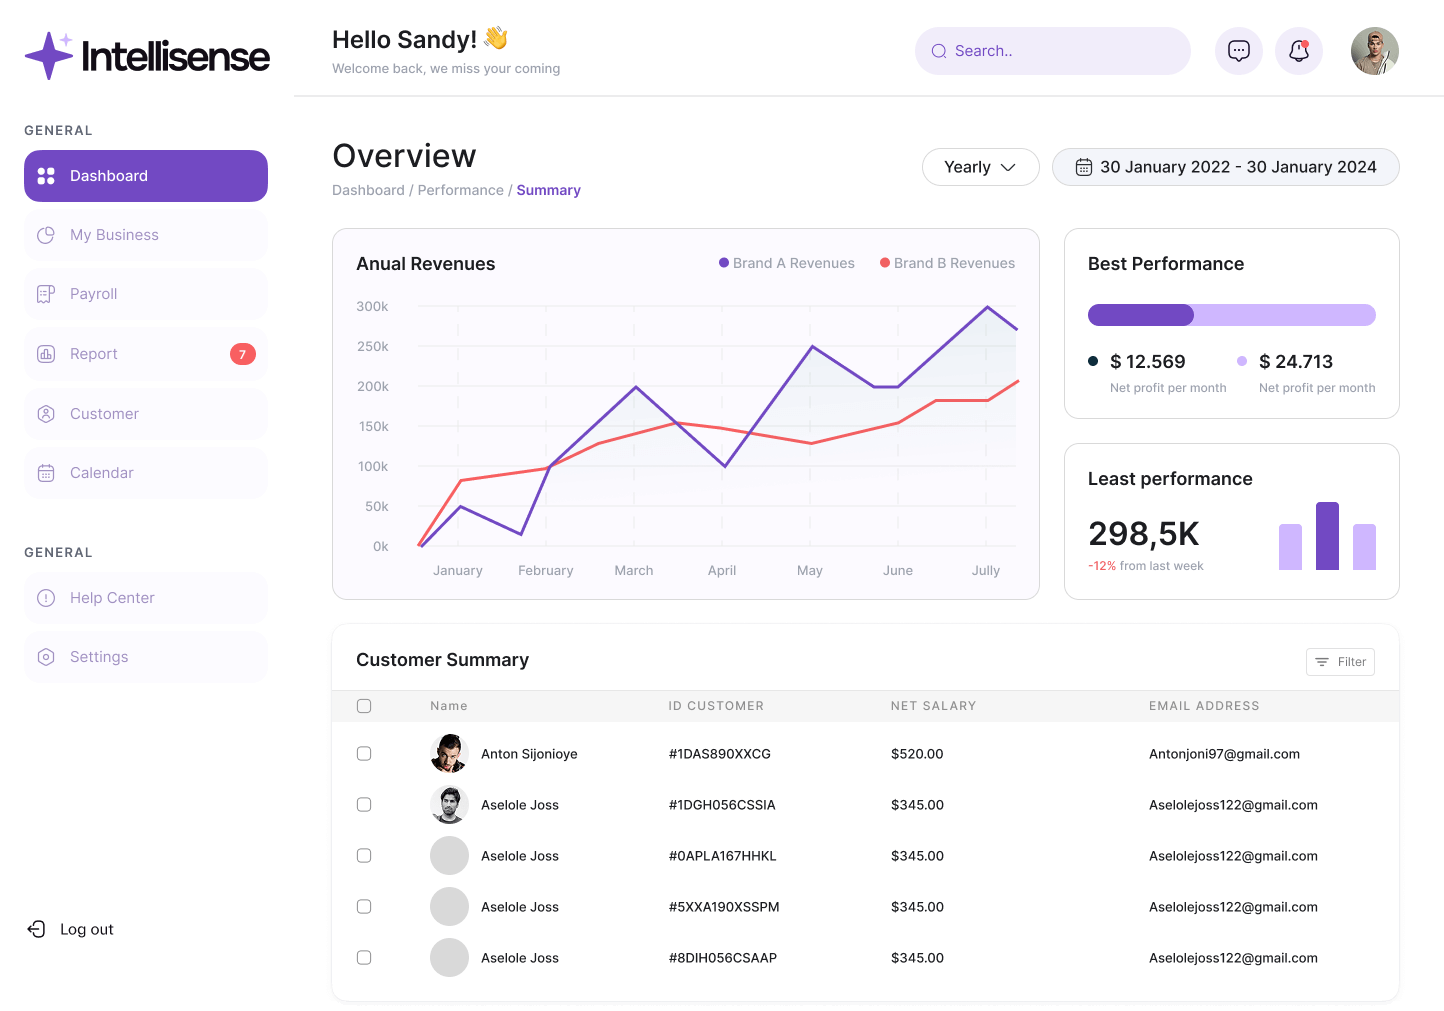Expand the Yearly period dropdown
Screen dimensions: 1444x1011
pos(980,167)
